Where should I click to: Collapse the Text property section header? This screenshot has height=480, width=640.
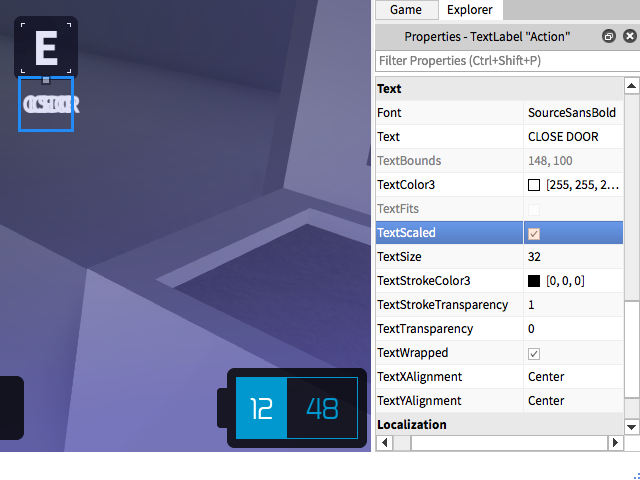(499, 89)
